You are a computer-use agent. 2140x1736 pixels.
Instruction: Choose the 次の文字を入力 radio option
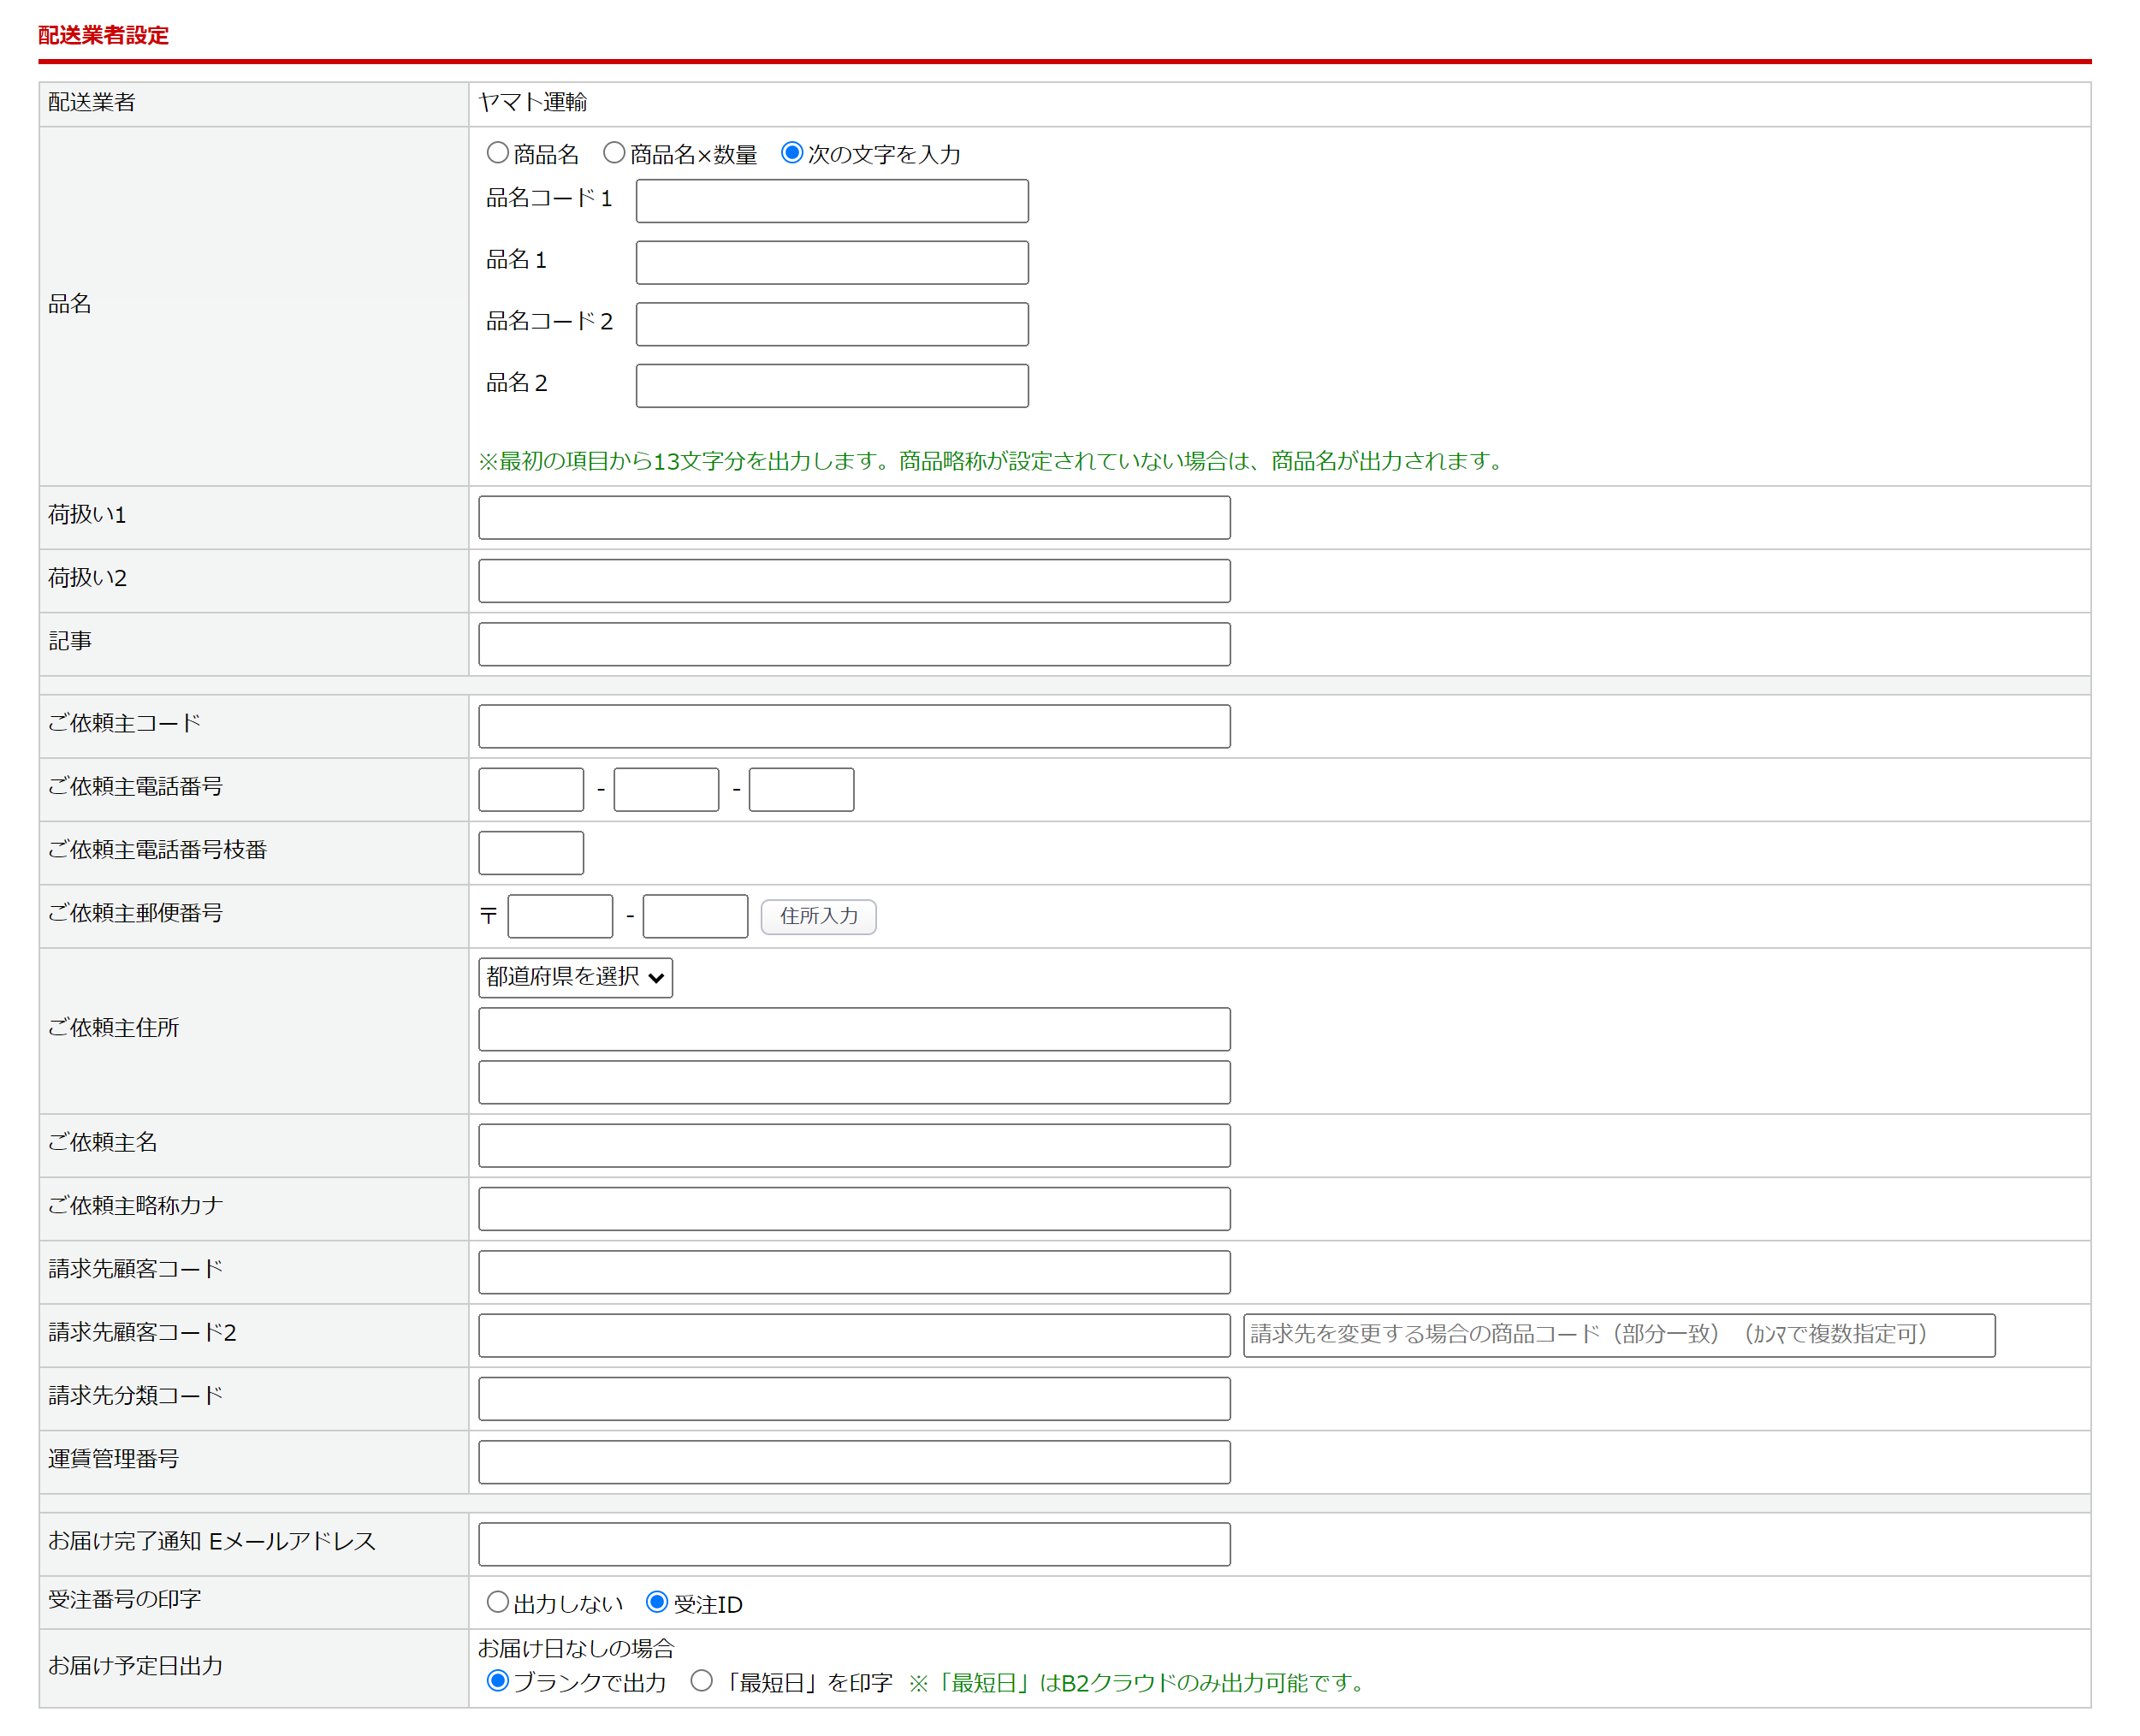pos(792,153)
